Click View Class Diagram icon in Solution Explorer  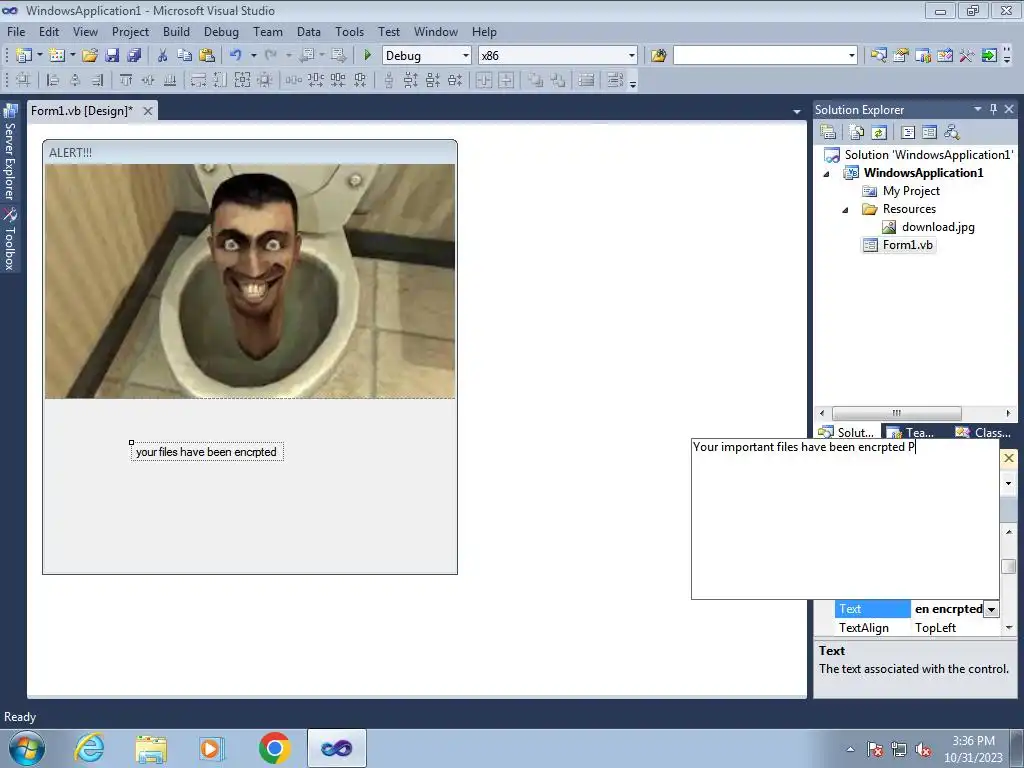(x=952, y=133)
